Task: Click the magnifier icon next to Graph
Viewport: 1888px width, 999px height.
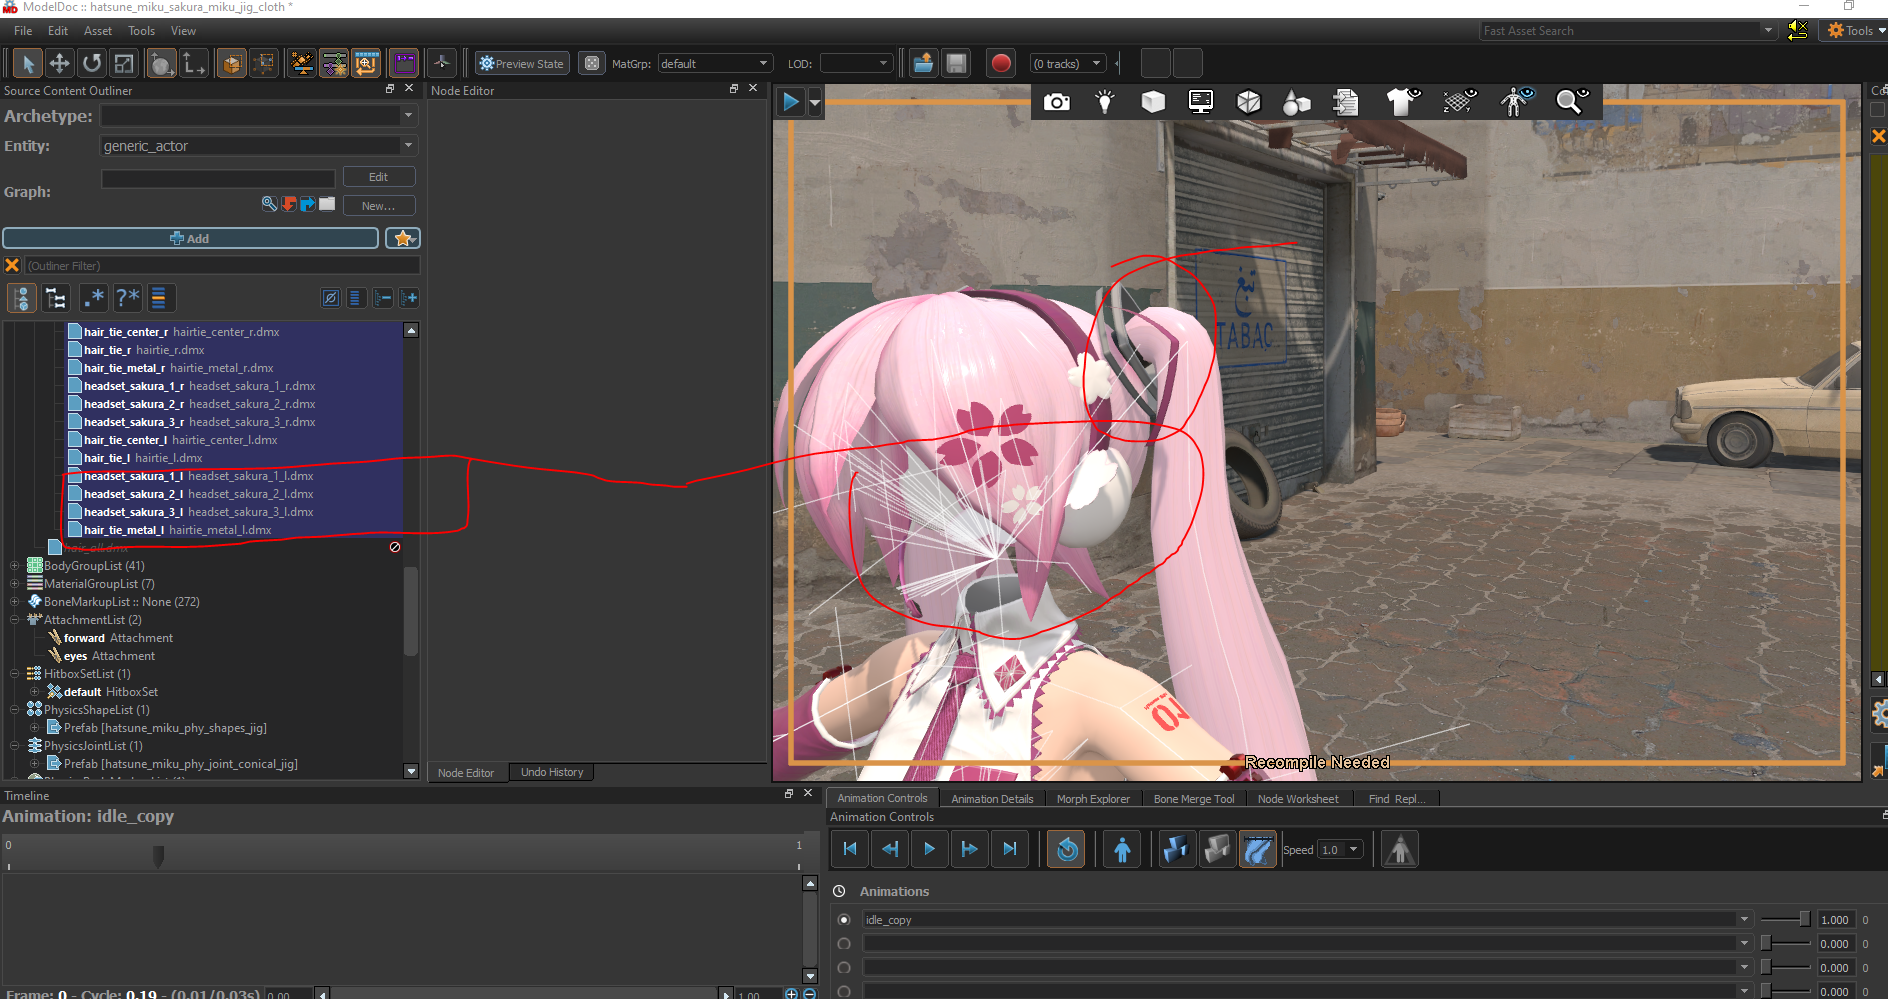Action: coord(269,204)
